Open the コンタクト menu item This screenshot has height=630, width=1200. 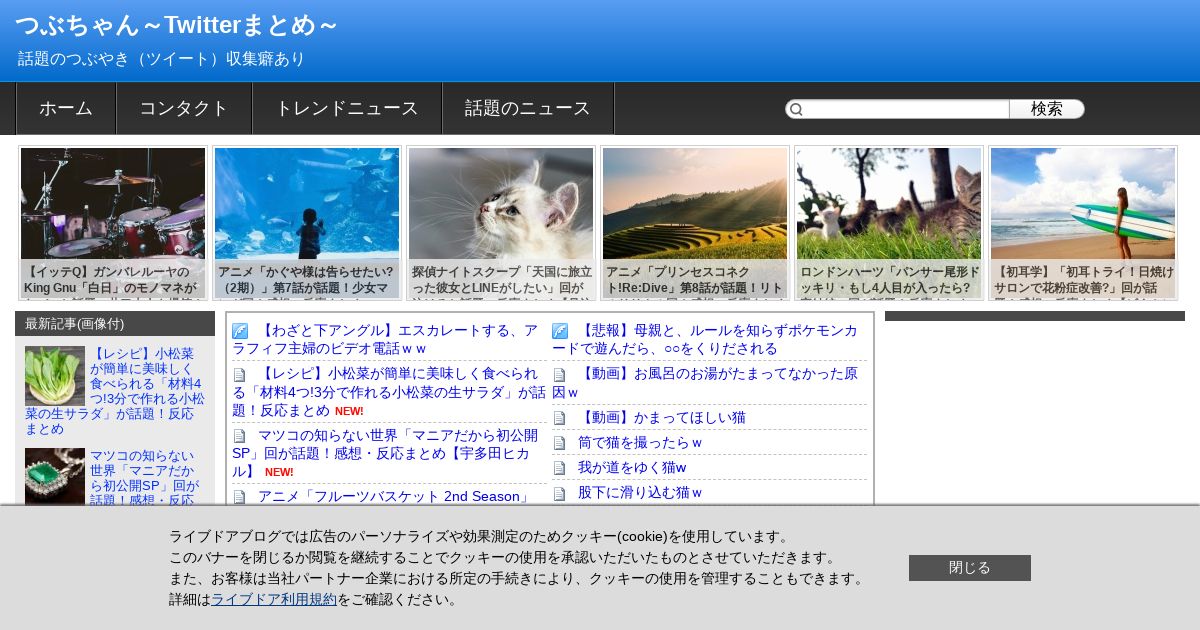[x=184, y=108]
